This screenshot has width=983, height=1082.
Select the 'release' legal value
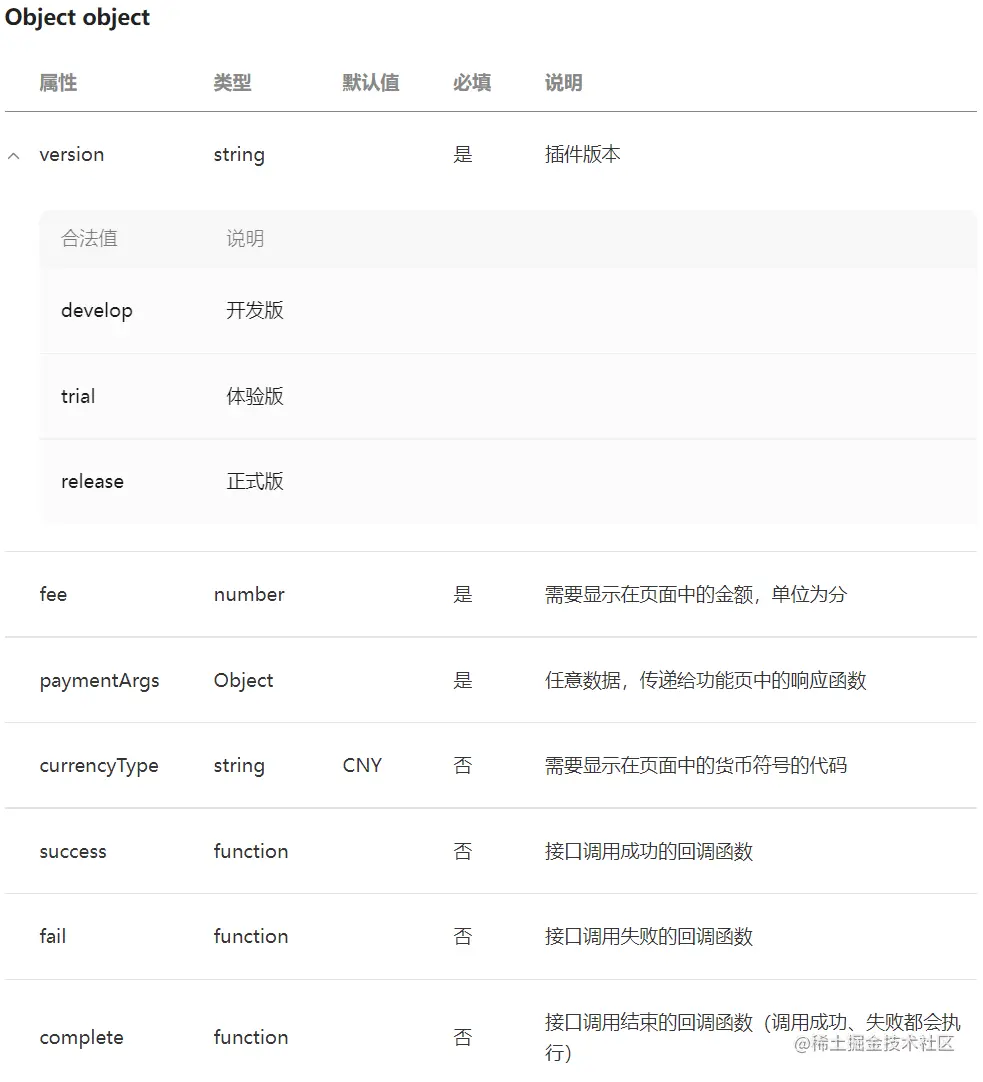(x=92, y=482)
